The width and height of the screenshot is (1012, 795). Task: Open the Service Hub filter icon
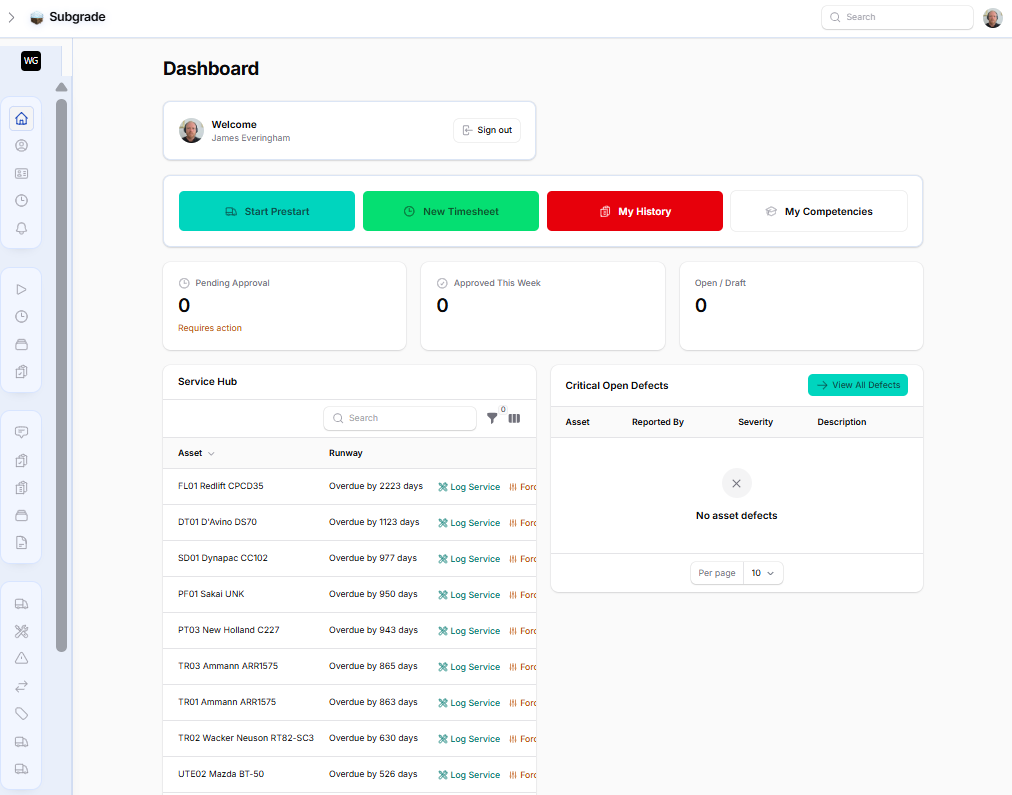click(x=493, y=419)
